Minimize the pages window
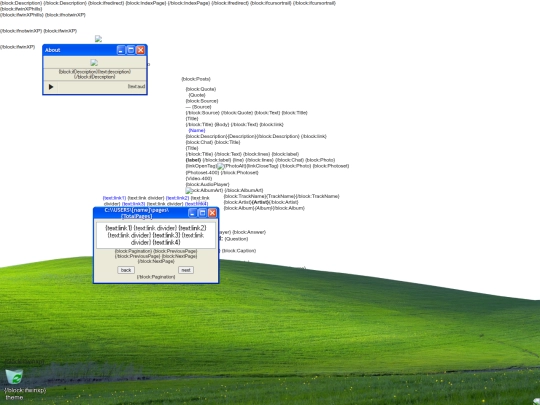This screenshot has height=405, width=540. 193,213
